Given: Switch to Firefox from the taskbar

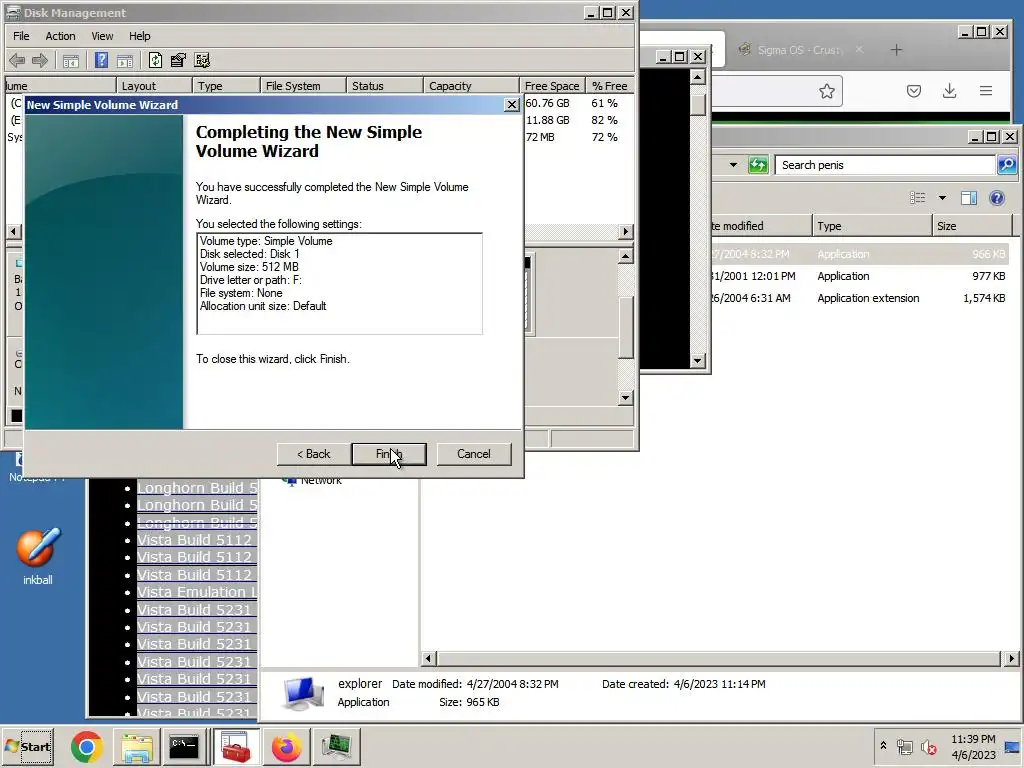Looking at the screenshot, I should click(286, 747).
